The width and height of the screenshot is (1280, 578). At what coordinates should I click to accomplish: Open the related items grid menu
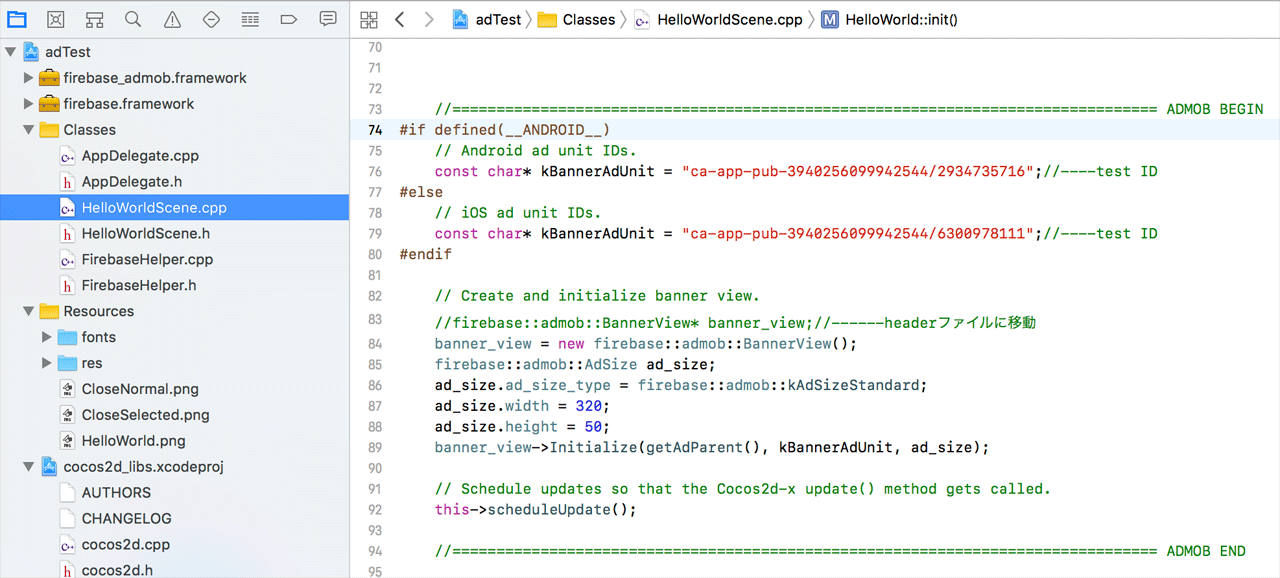point(369,19)
